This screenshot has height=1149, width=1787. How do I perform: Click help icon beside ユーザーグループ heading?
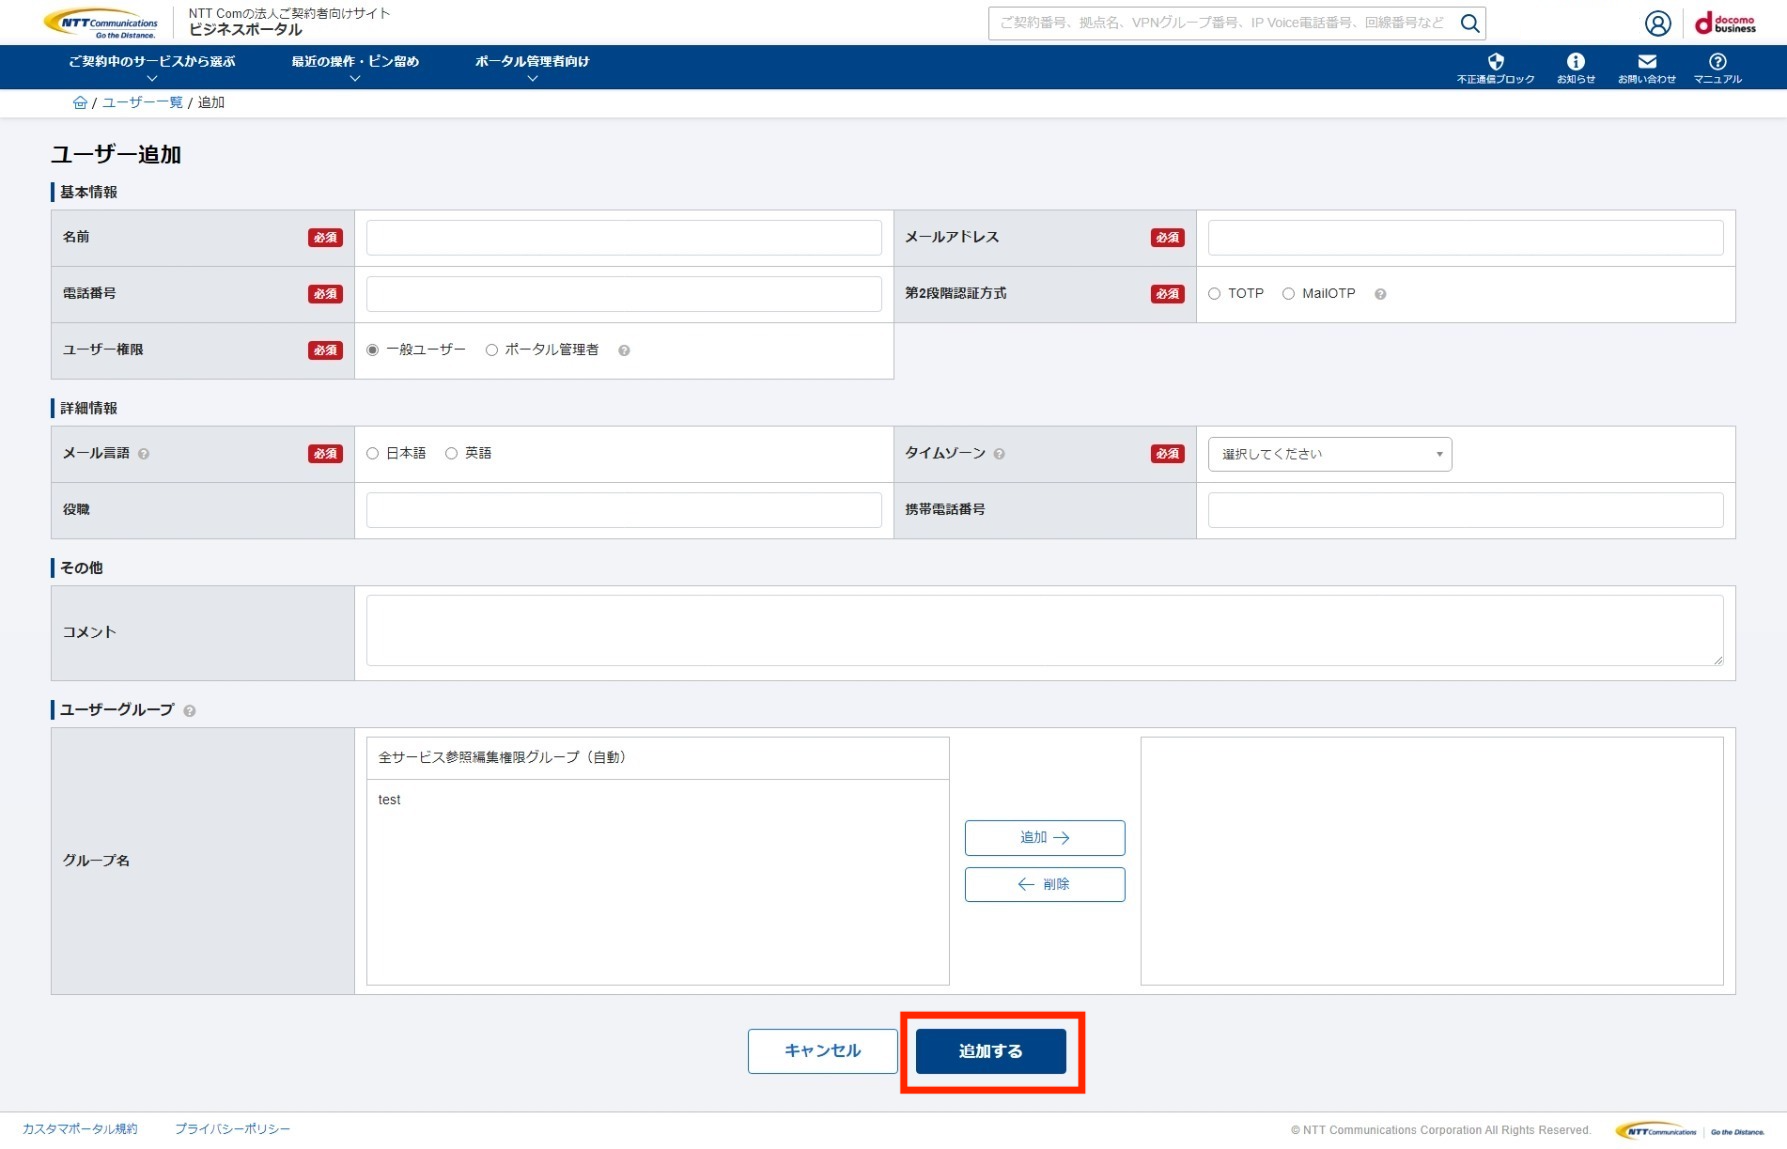click(x=190, y=711)
